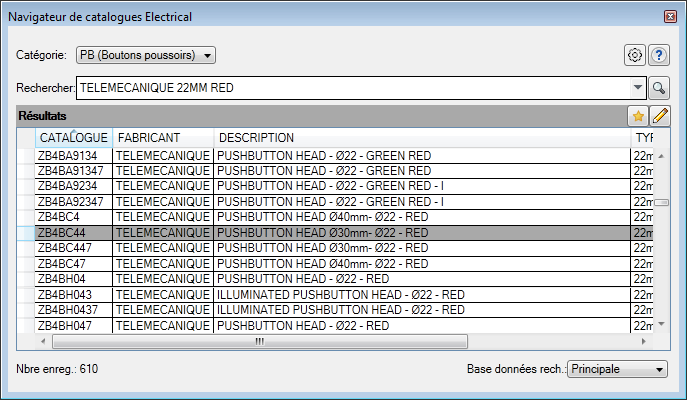Edit catalog entry with the pencil icon
The width and height of the screenshot is (687, 400).
pos(660,116)
